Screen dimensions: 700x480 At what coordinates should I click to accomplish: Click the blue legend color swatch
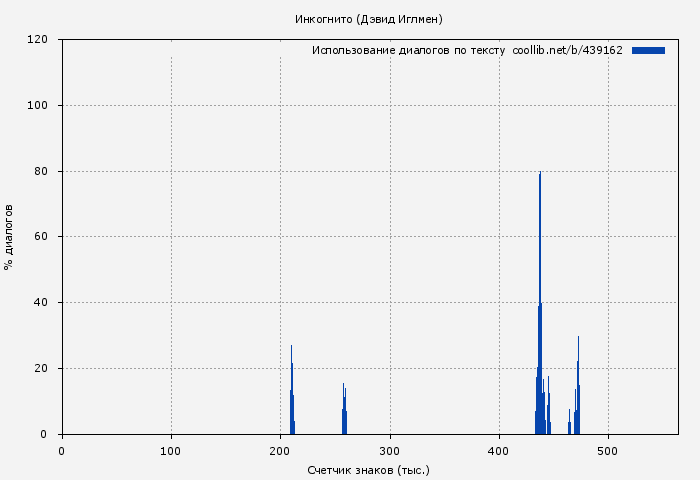[x=648, y=50]
